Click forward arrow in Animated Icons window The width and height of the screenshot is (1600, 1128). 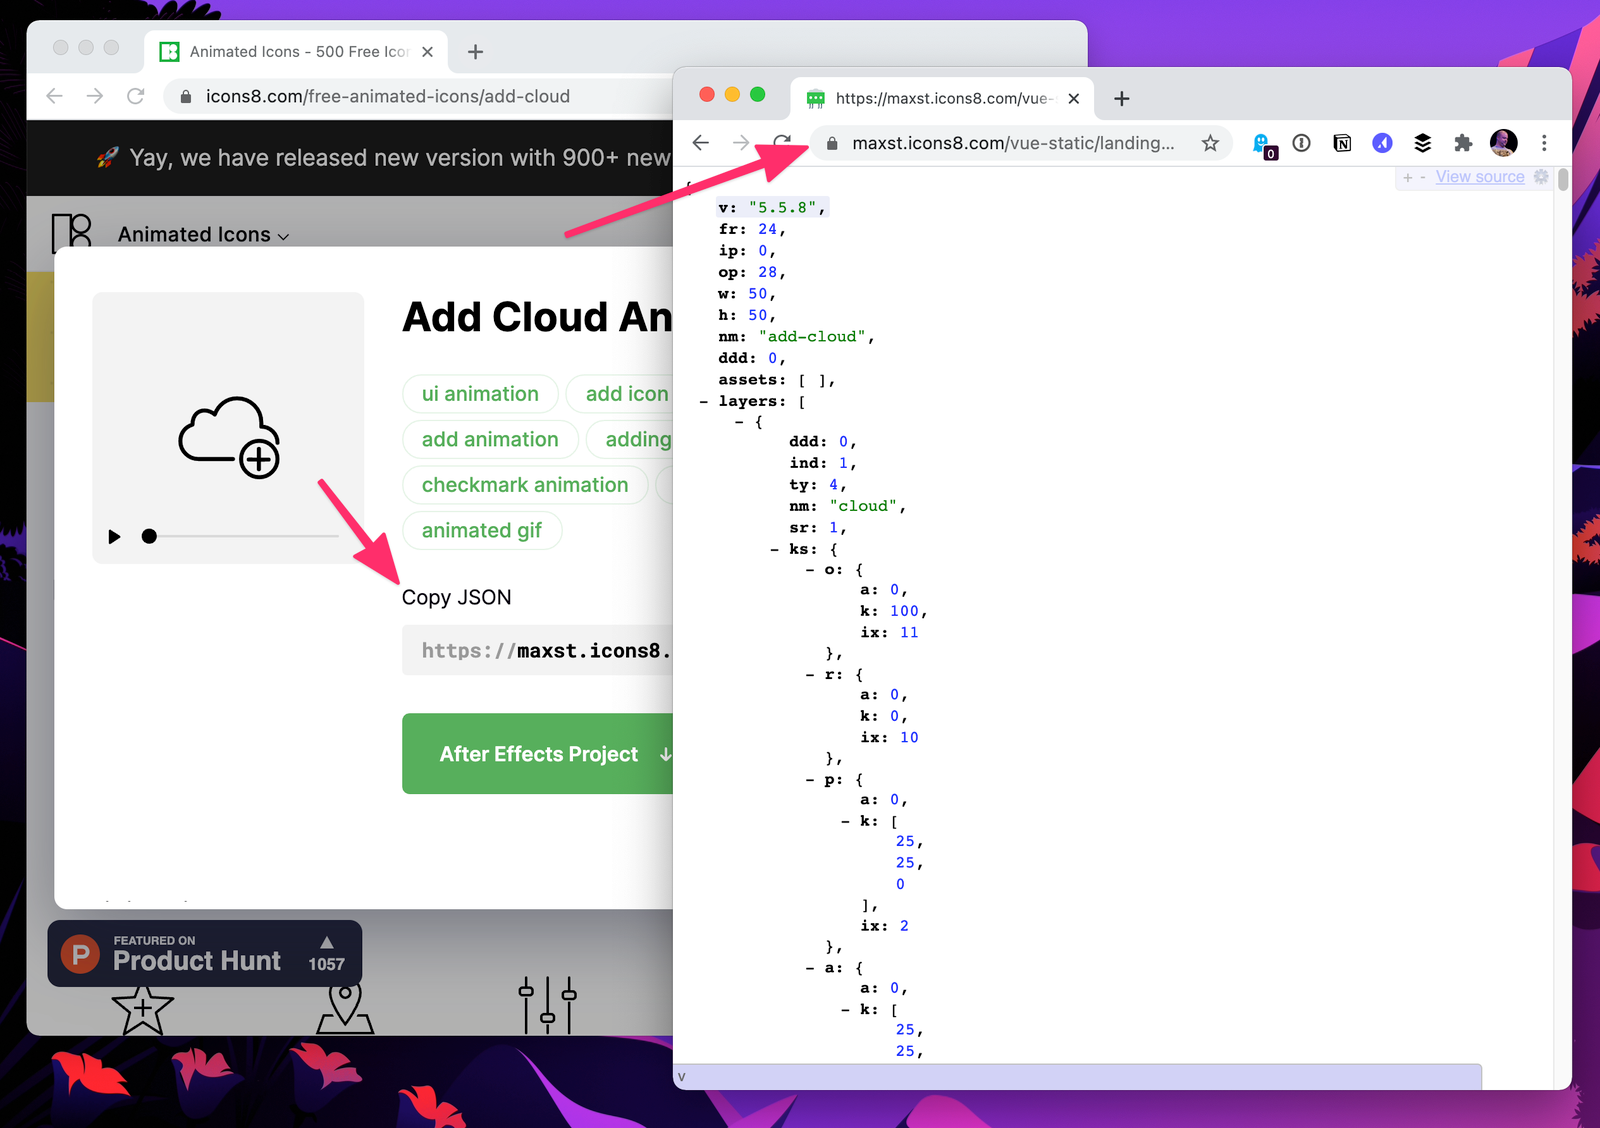[95, 96]
